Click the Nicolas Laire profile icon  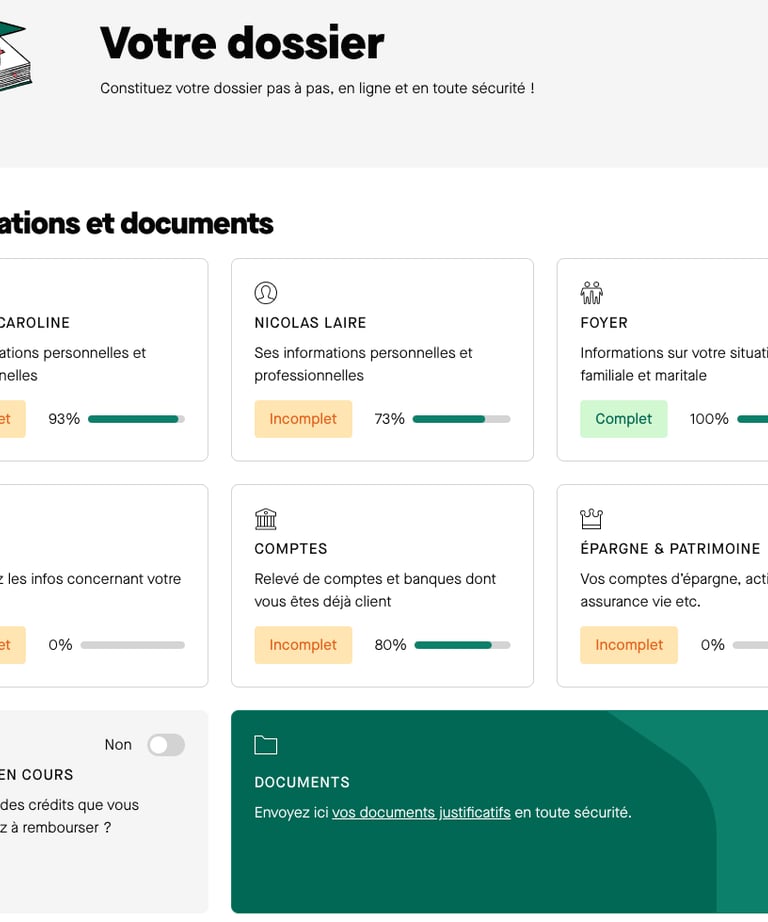[x=266, y=293]
